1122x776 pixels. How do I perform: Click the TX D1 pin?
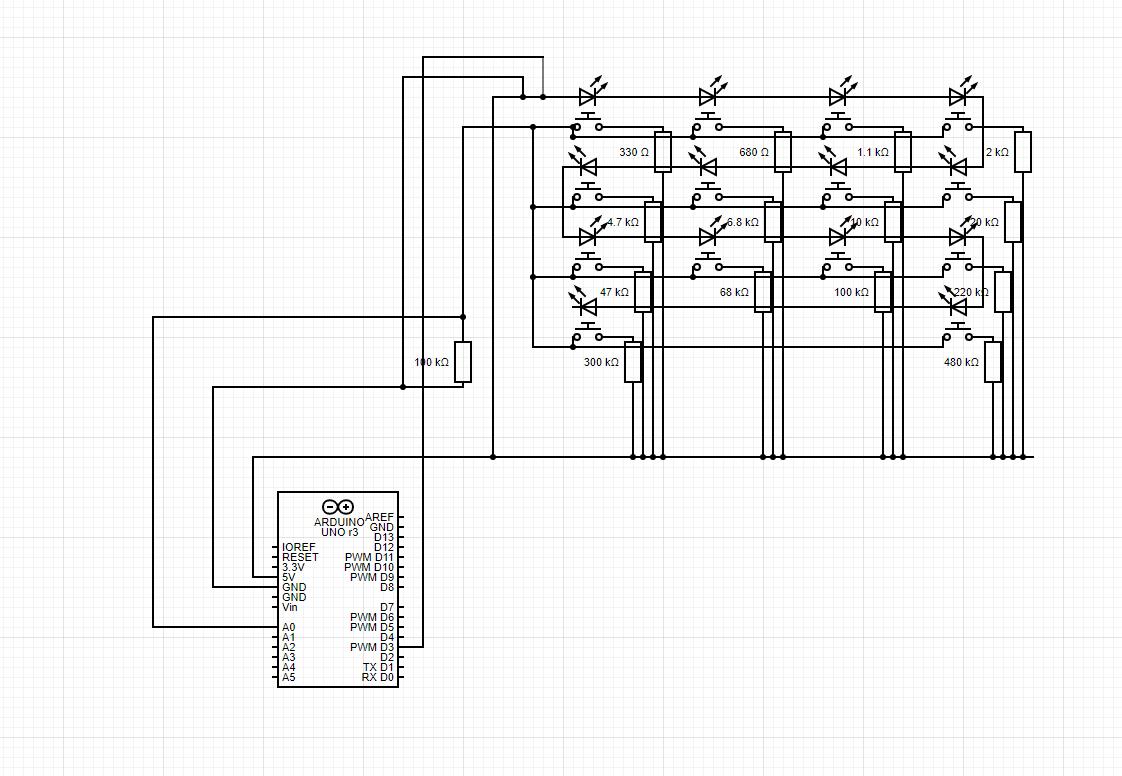(x=379, y=667)
